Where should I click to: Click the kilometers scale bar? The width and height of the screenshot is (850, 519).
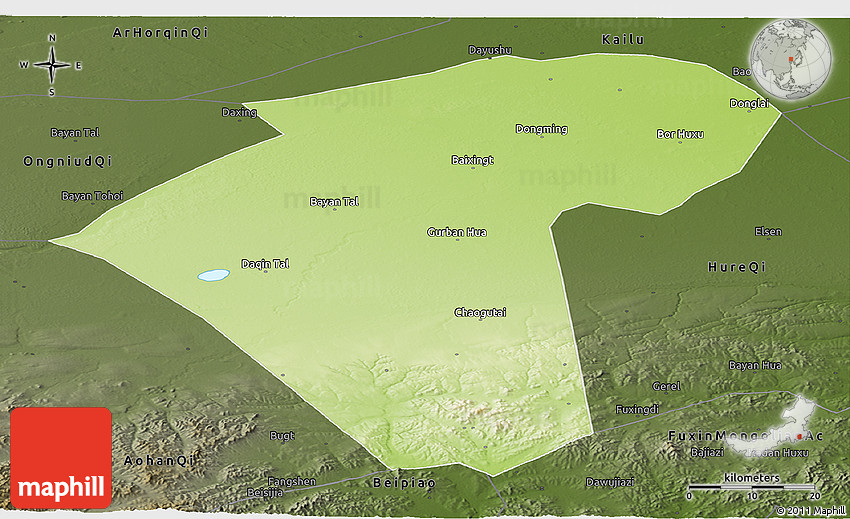753,487
